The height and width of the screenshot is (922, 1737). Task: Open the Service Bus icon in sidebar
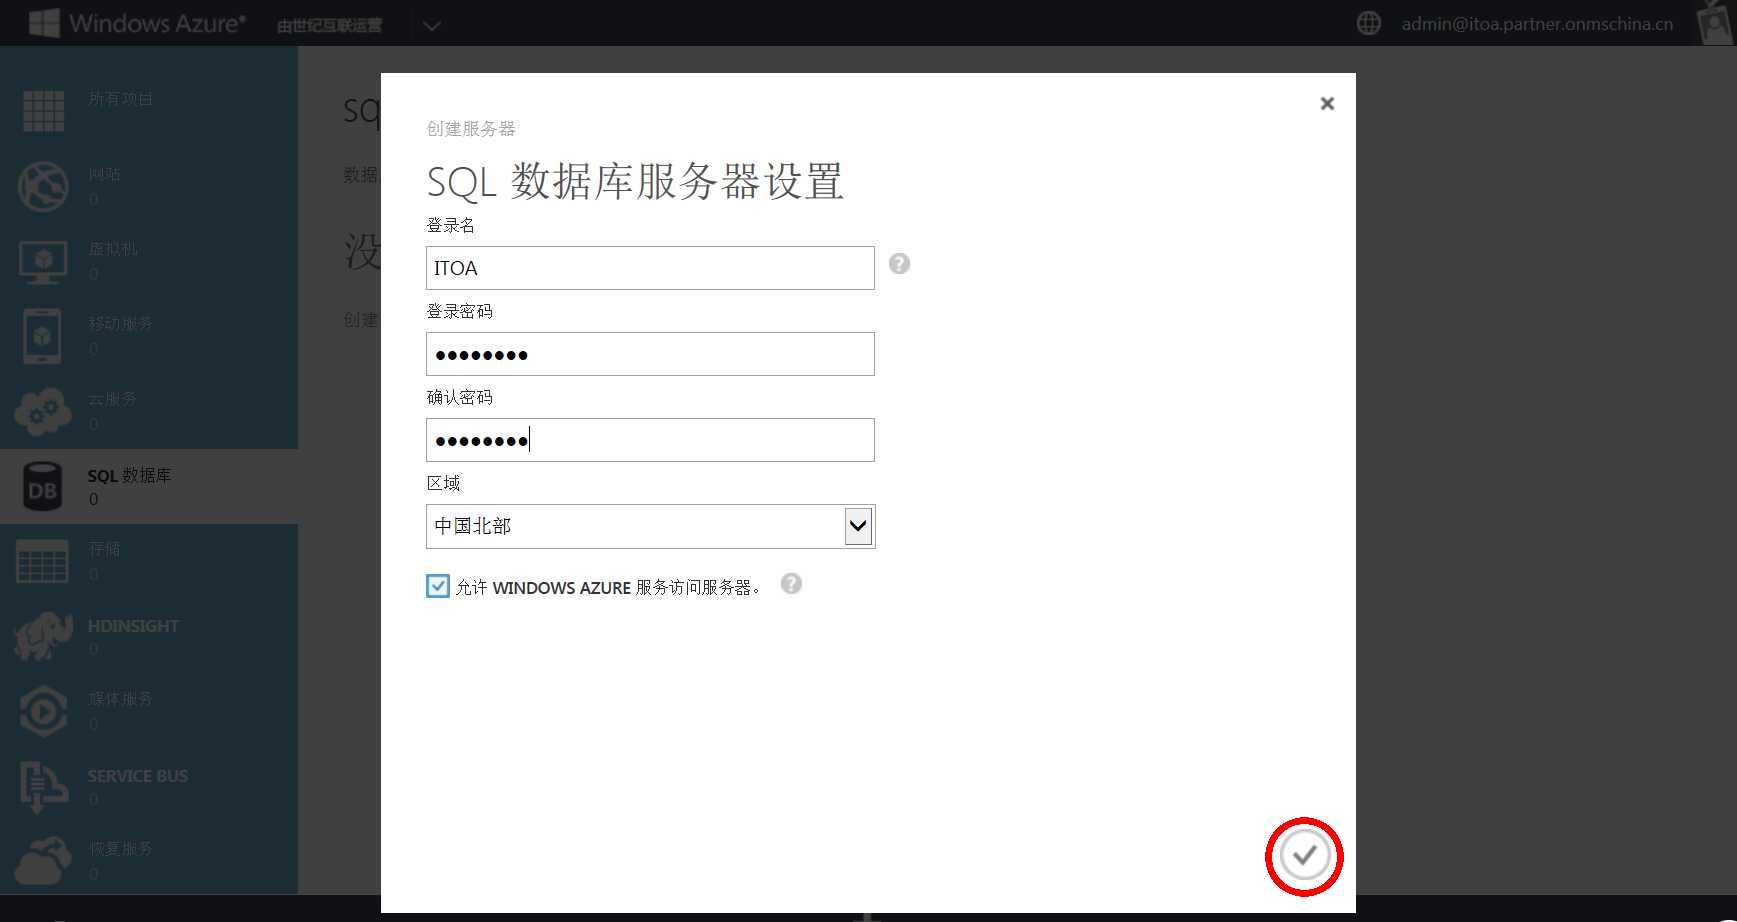coord(43,786)
